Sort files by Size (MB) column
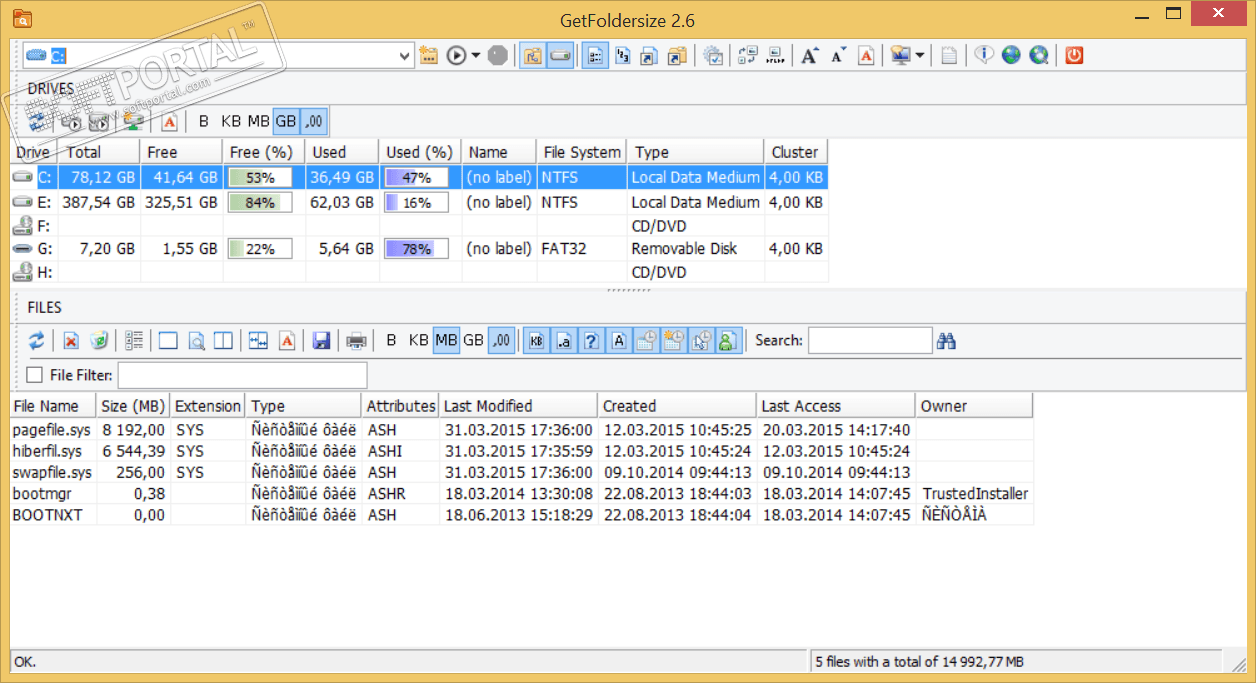The image size is (1256, 683). 133,406
